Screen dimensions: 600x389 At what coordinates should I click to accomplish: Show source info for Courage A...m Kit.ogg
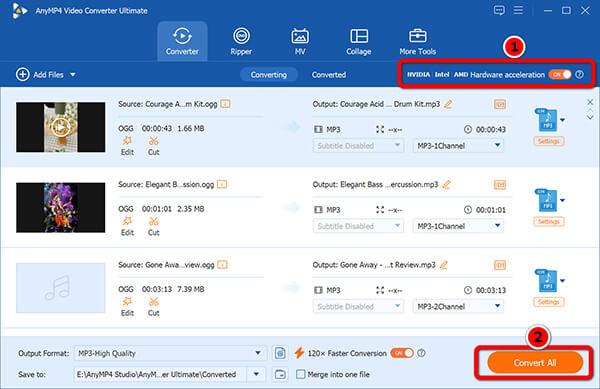[x=225, y=104]
